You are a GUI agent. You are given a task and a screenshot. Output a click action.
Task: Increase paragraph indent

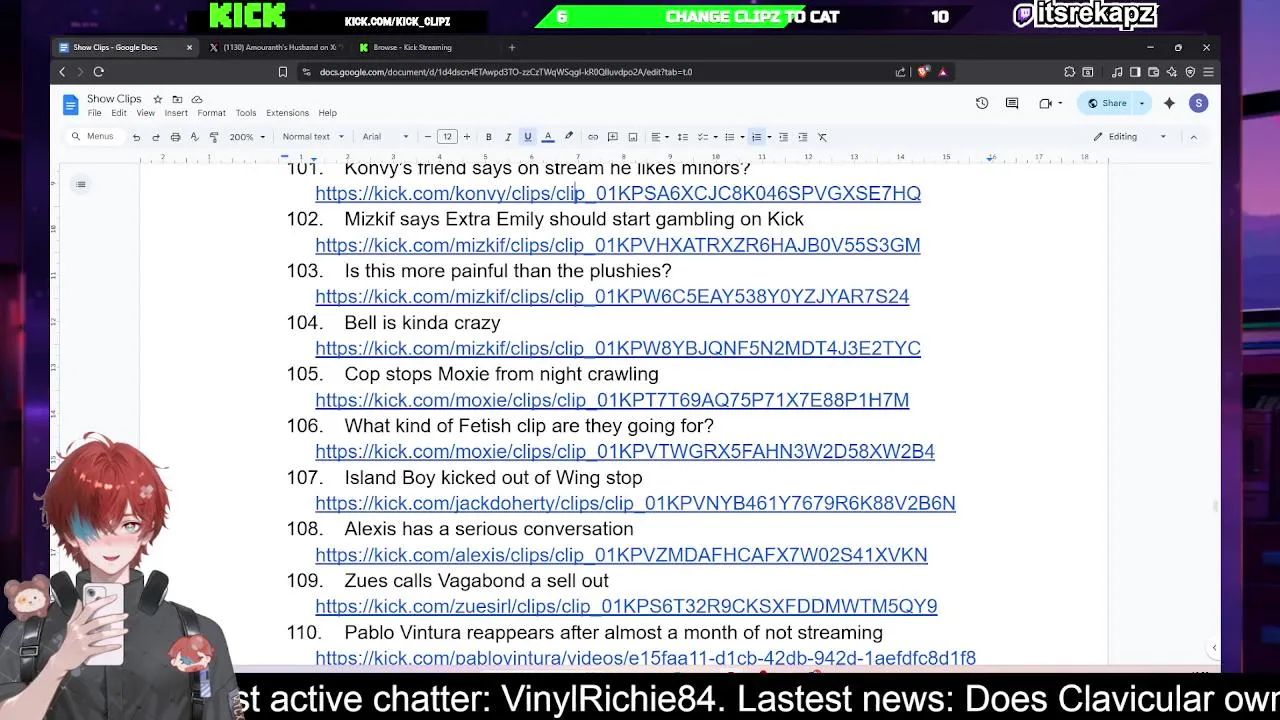tap(802, 137)
